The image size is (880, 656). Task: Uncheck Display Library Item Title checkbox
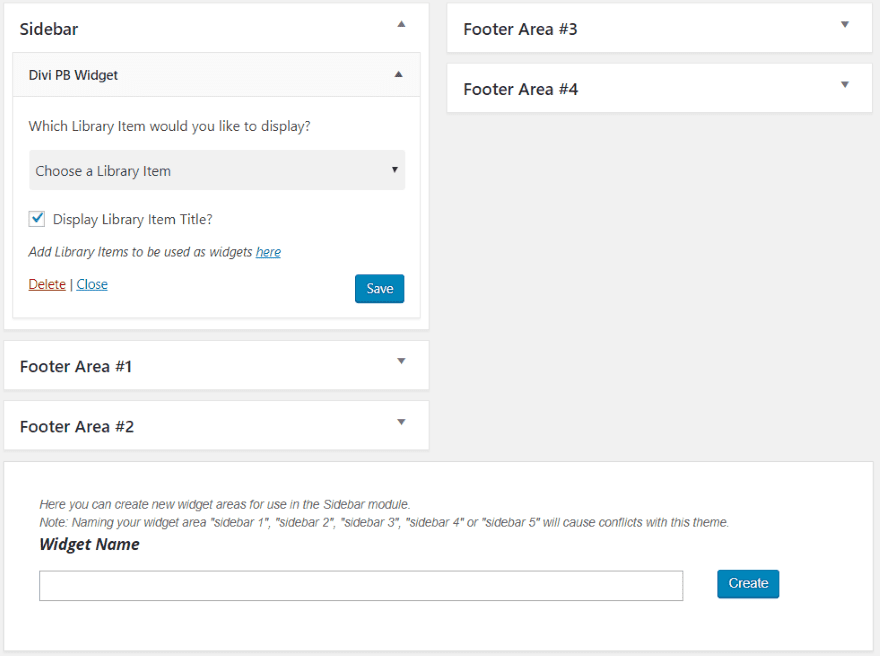click(x=37, y=218)
